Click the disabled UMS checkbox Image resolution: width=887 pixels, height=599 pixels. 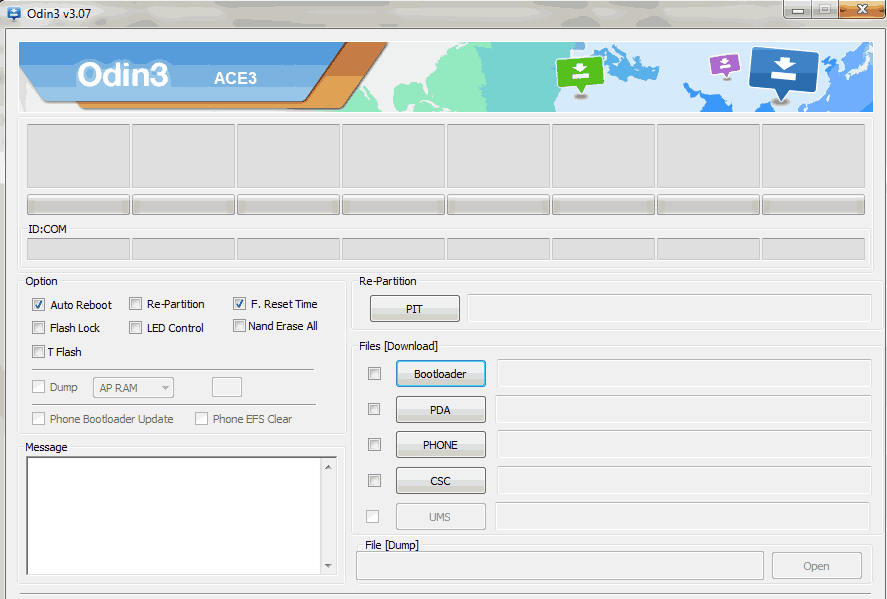tap(373, 516)
